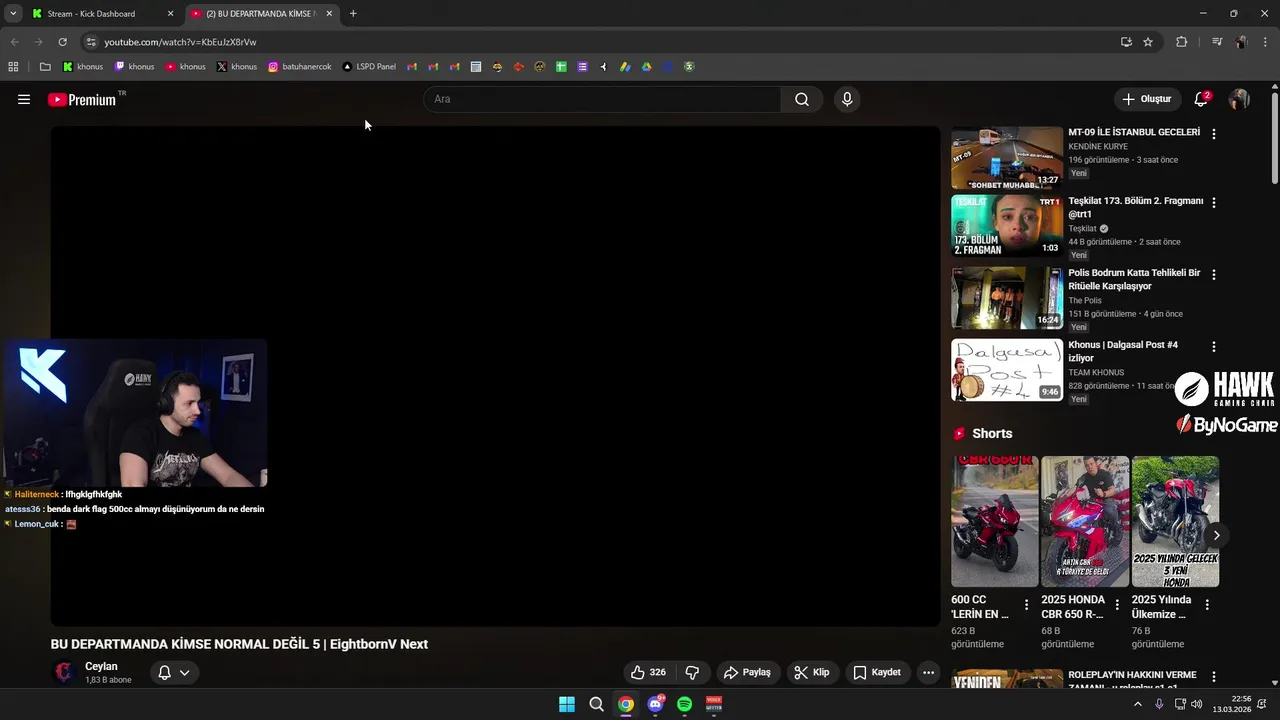Bookmark this page with star icon
Screen dimensions: 1280x720
1148,42
